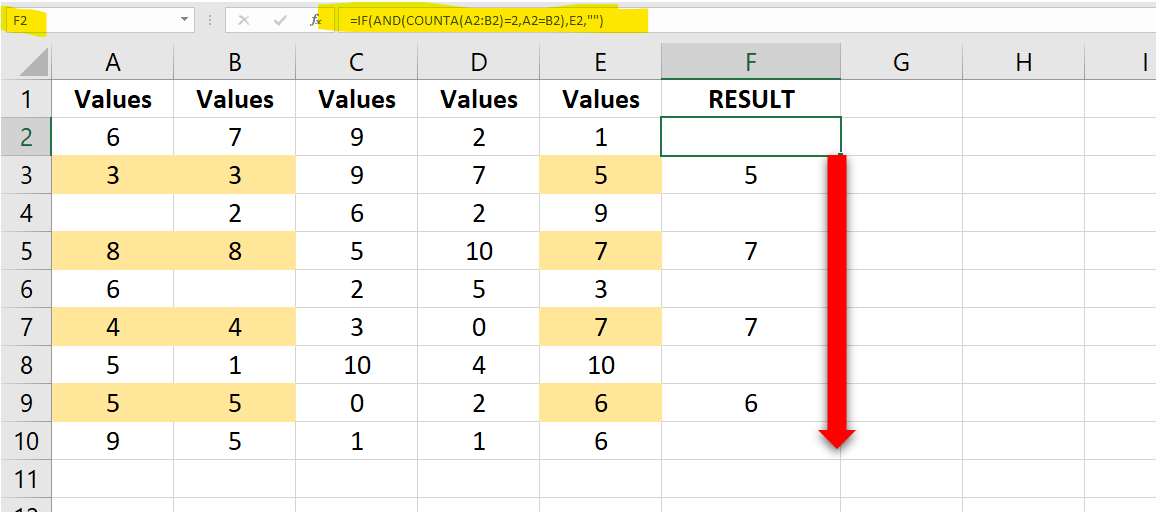Screen dimensions: 1156x512
Task: Click cell D7 containing 0
Action: 479,327
